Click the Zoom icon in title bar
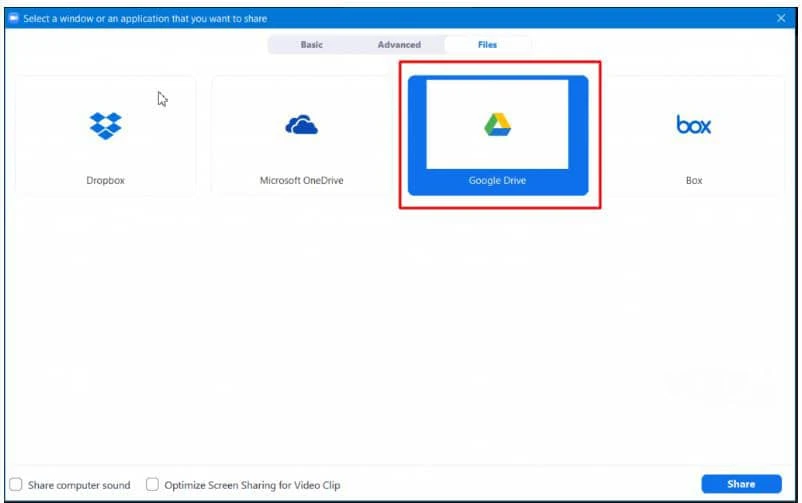Image resolution: width=802 pixels, height=503 pixels. [x=14, y=18]
